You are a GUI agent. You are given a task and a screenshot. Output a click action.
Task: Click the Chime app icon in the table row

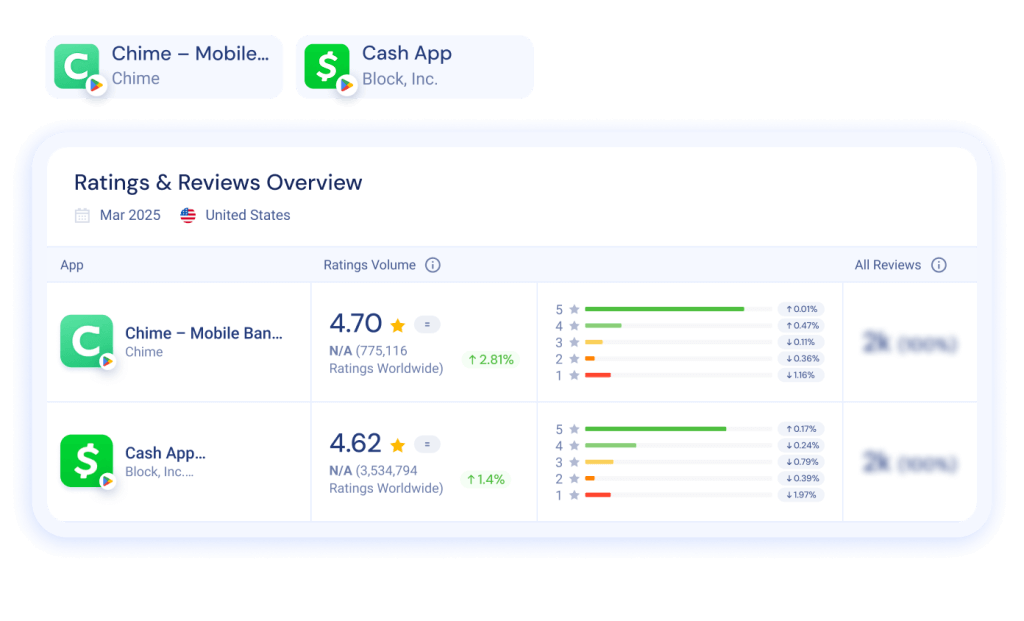(87, 340)
